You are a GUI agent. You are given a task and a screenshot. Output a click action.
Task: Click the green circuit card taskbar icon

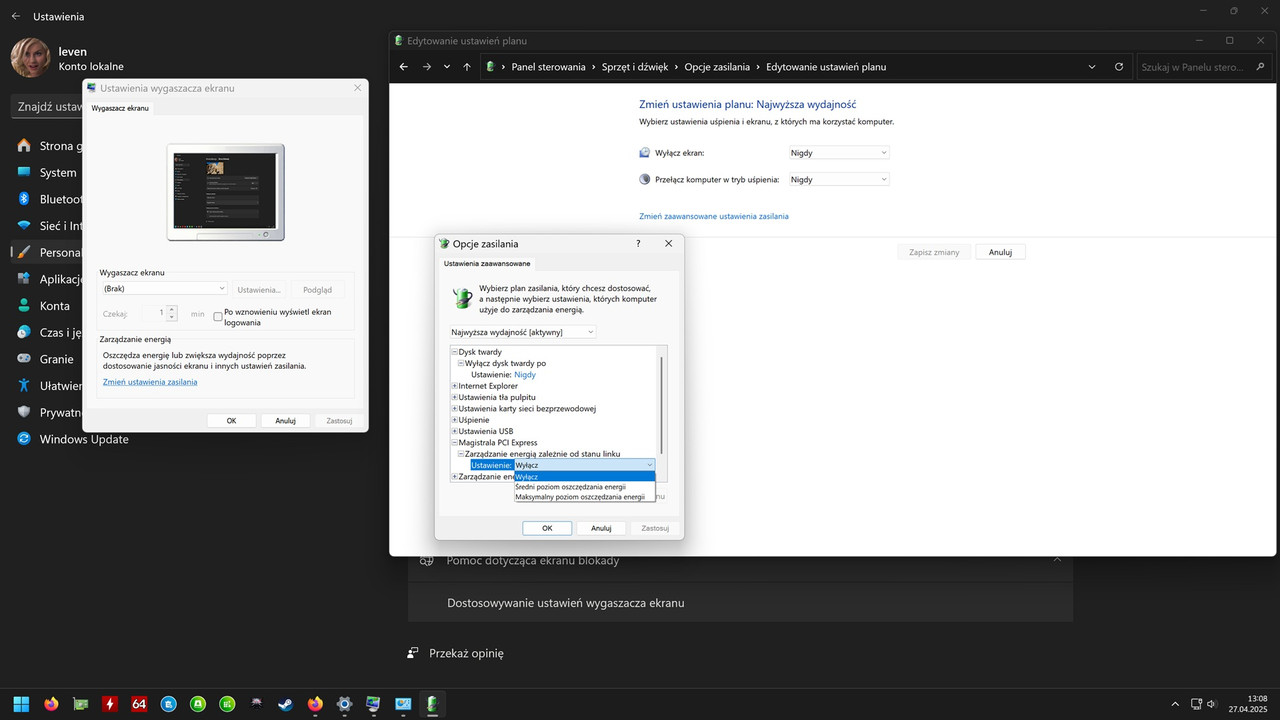(x=80, y=704)
